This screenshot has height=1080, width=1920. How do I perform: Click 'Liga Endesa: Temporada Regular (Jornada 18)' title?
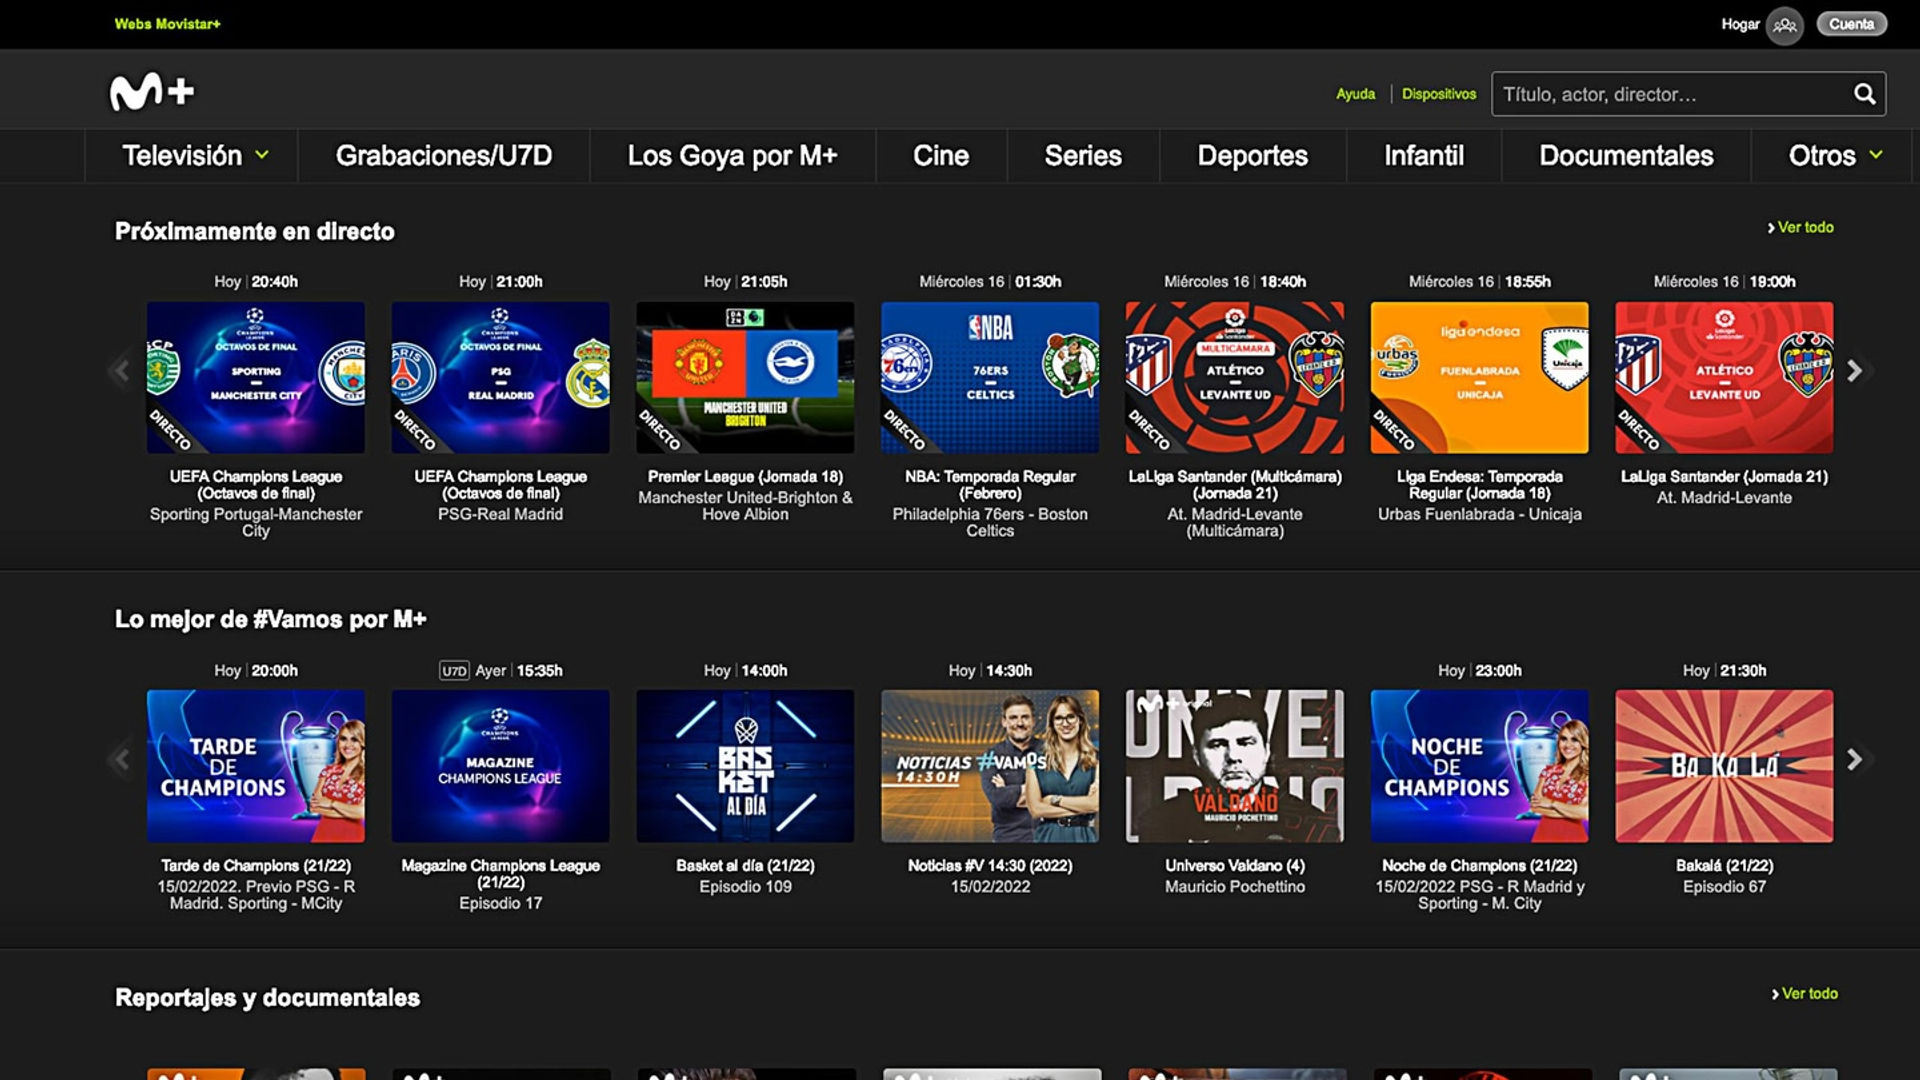tap(1479, 485)
